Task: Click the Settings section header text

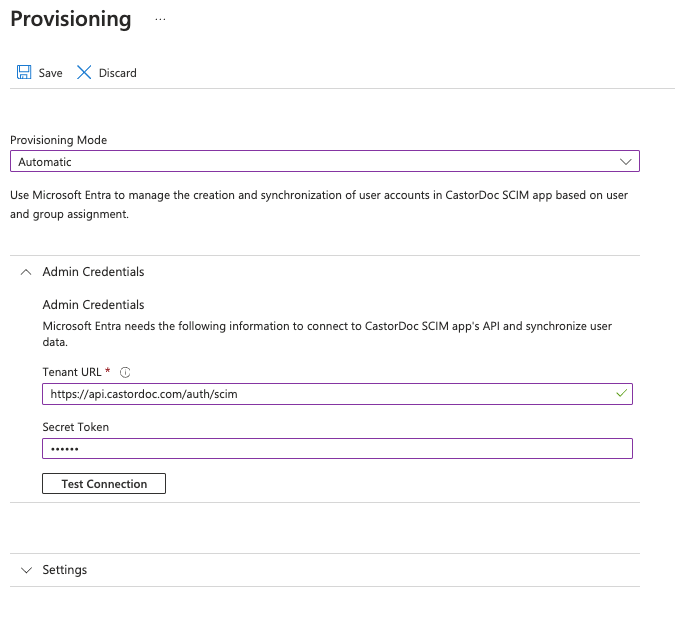Action: point(64,570)
